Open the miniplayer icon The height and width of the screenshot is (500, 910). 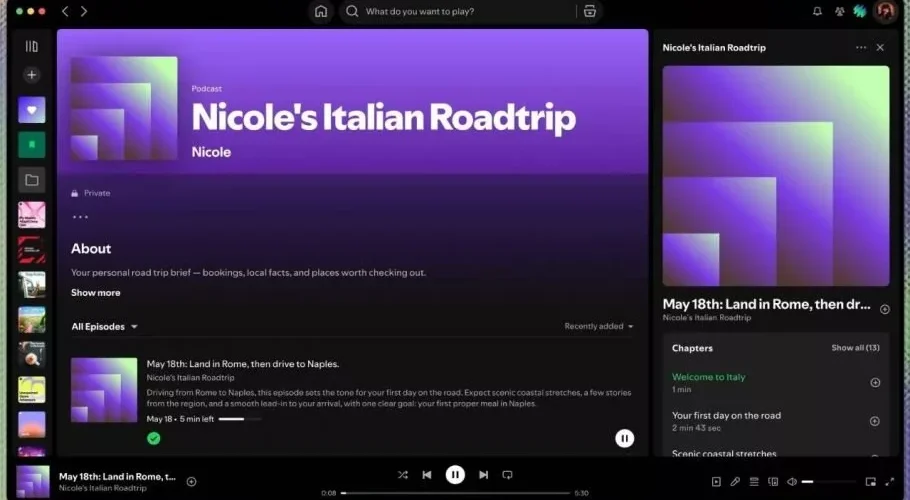(871, 481)
